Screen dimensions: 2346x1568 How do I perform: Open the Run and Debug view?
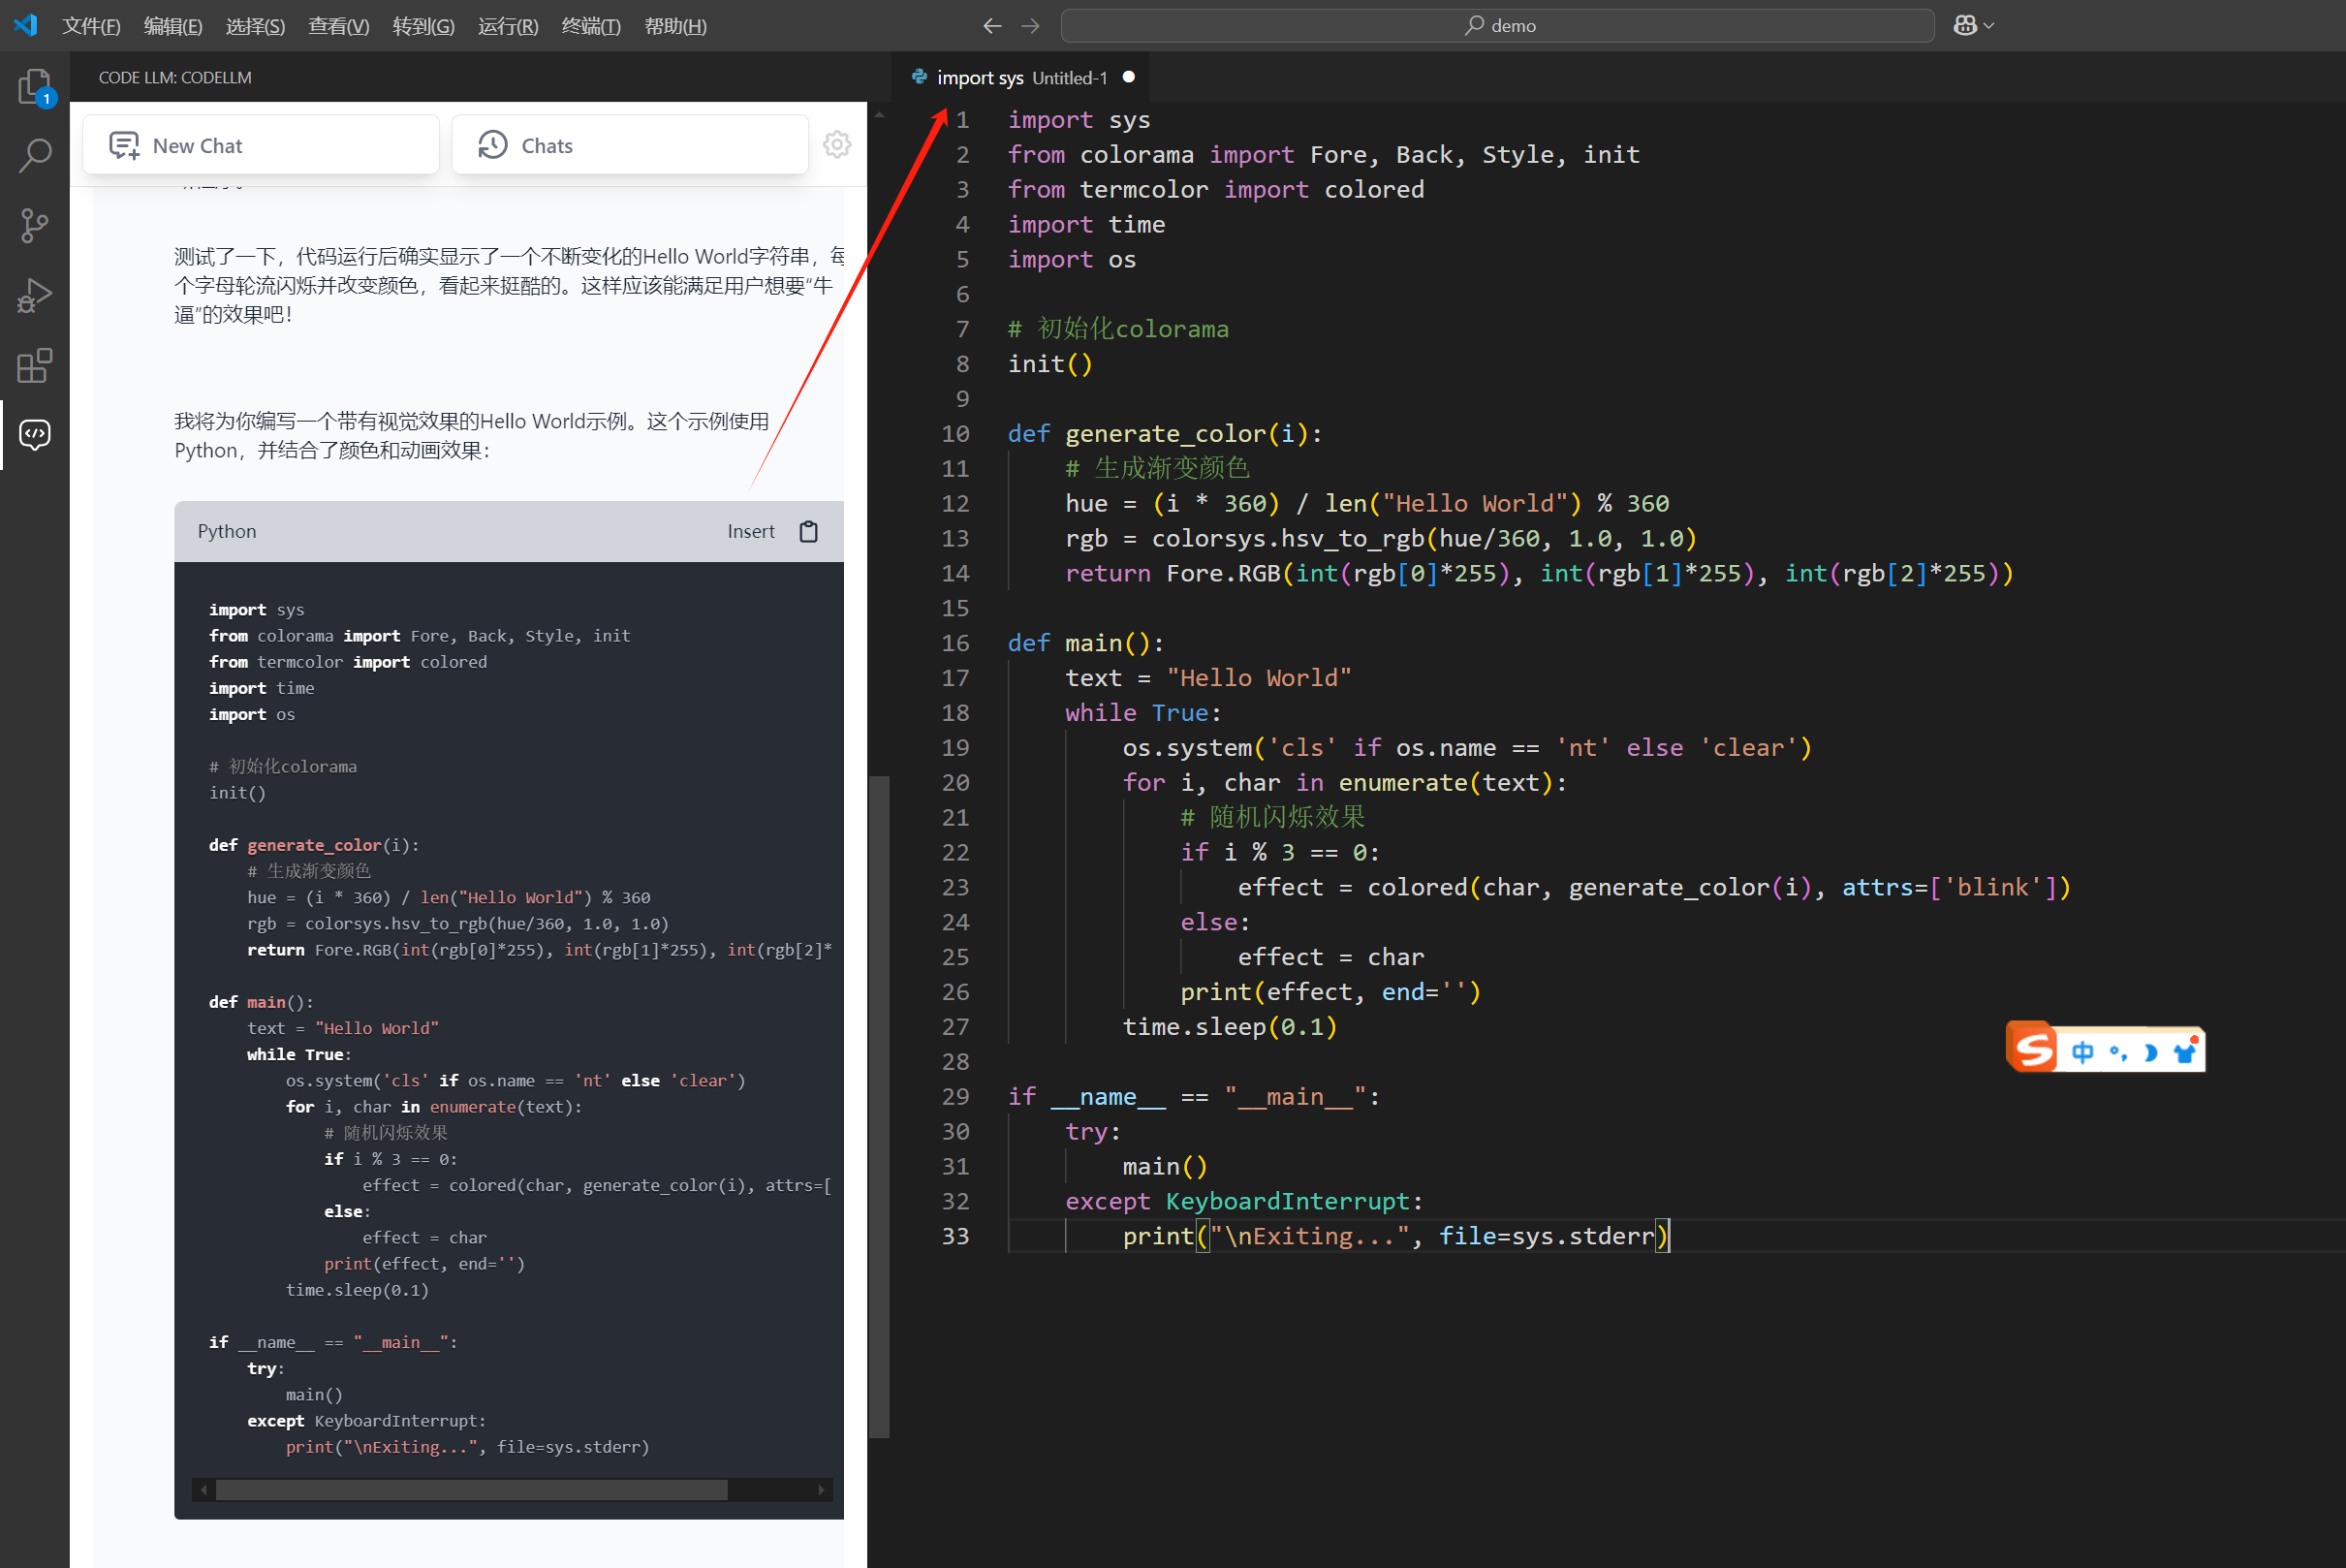pos(34,295)
